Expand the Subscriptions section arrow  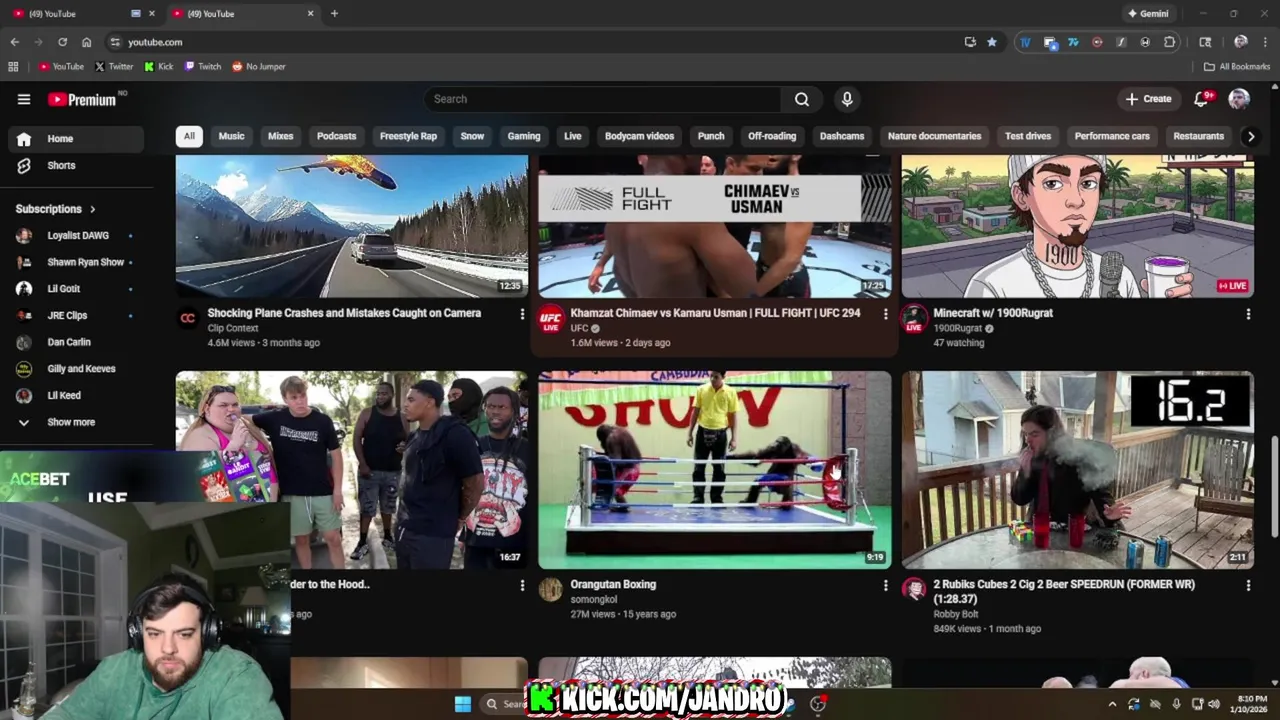tap(92, 209)
